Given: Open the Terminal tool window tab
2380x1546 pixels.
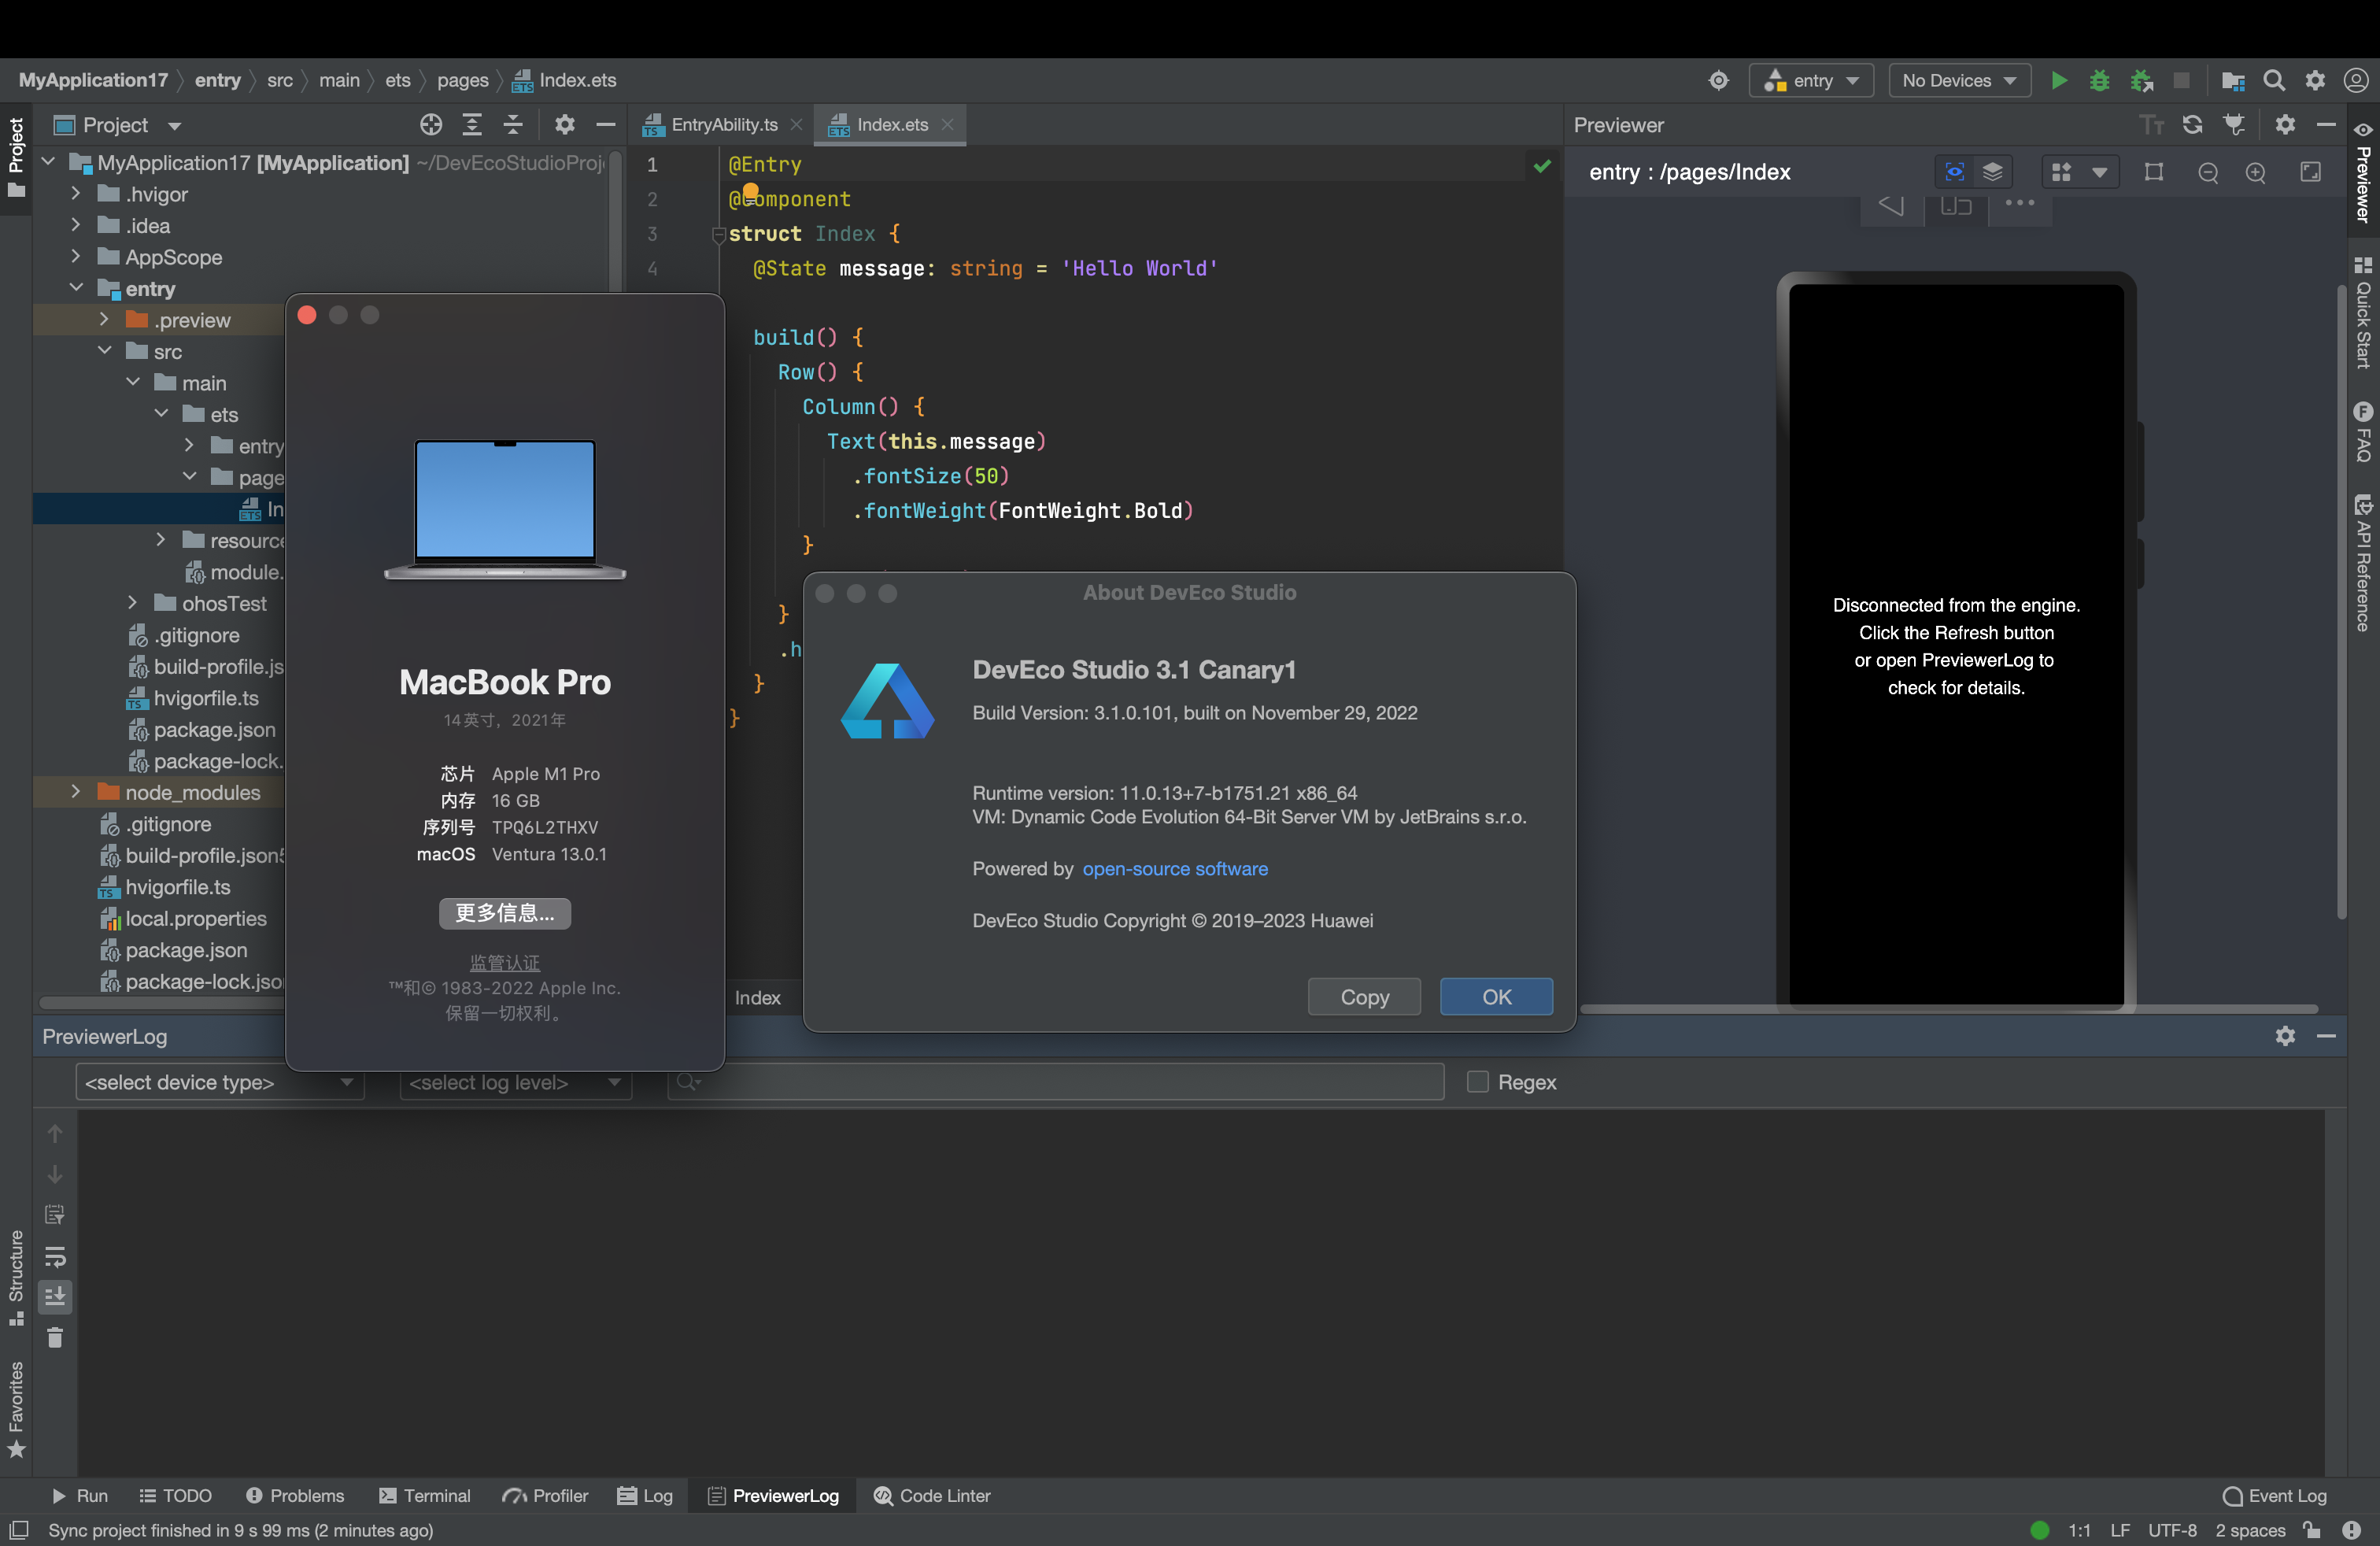Looking at the screenshot, I should pyautogui.click(x=425, y=1495).
